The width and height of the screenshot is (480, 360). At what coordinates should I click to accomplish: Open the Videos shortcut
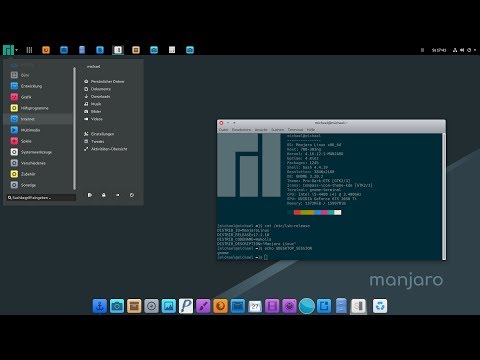(x=93, y=119)
